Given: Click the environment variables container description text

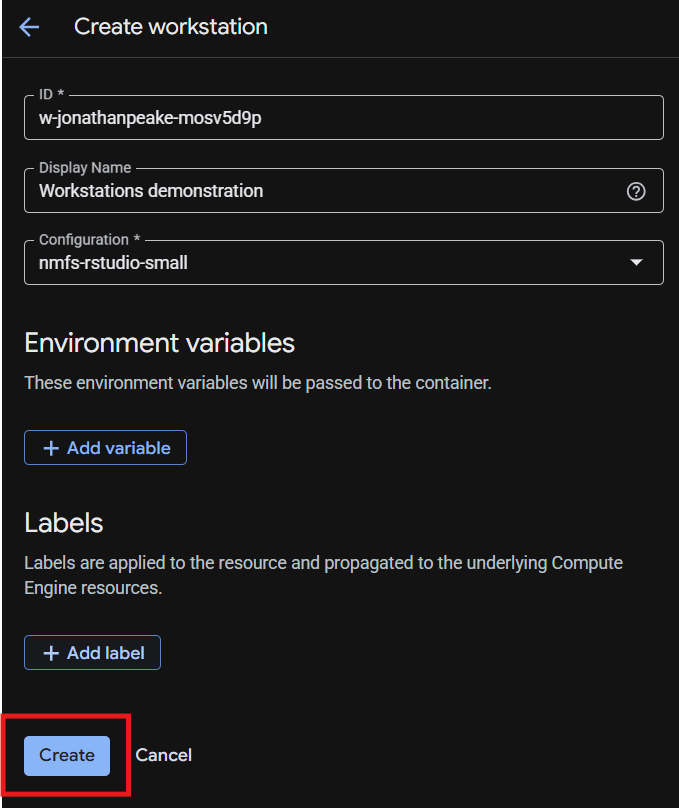Looking at the screenshot, I should tap(258, 383).
